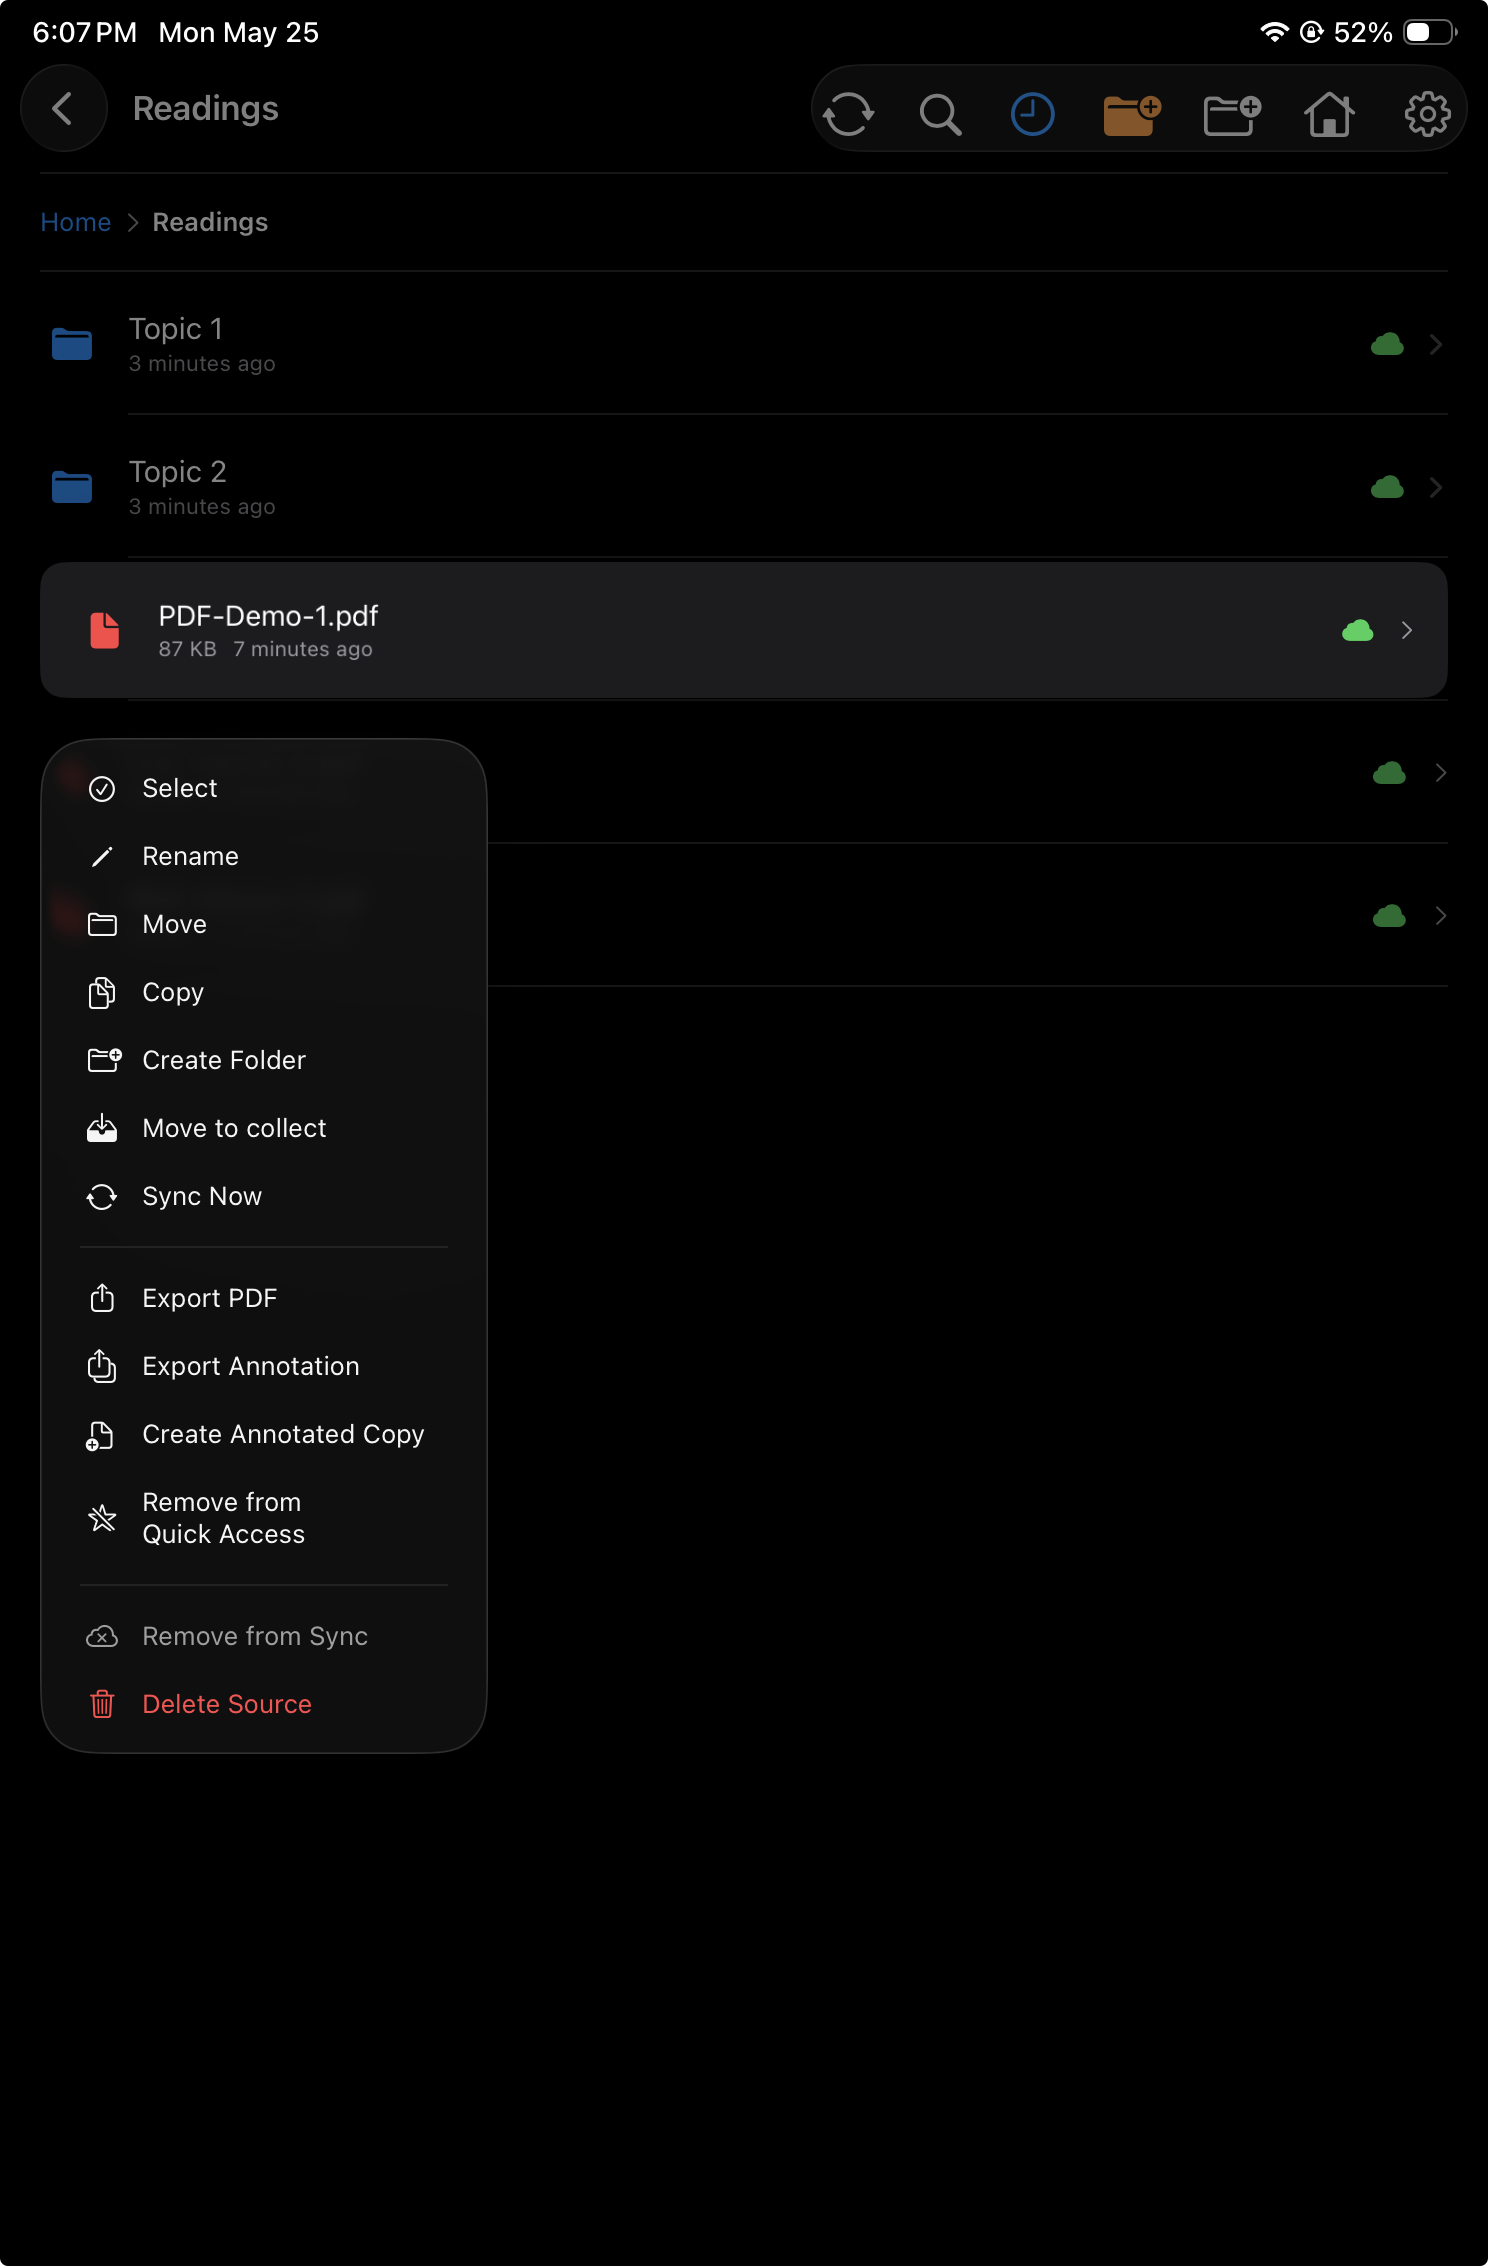Open settings gear icon

[x=1427, y=114]
